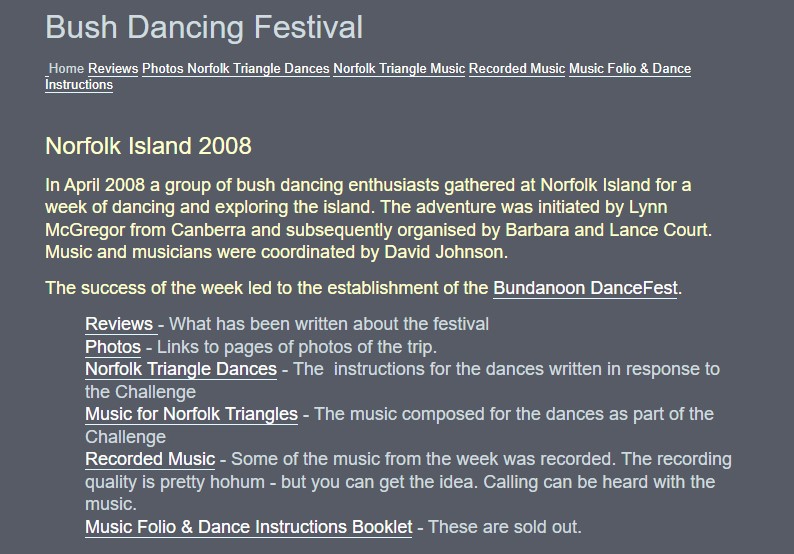Choose Recorded Music in the top navigation
The width and height of the screenshot is (794, 554).
pos(517,68)
